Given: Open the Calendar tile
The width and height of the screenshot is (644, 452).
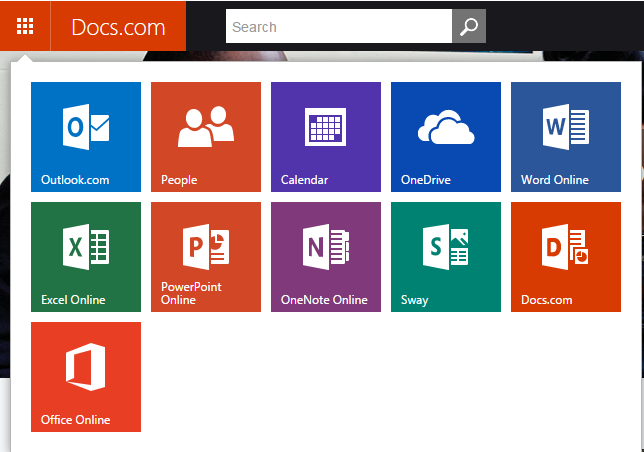Looking at the screenshot, I should (326, 137).
